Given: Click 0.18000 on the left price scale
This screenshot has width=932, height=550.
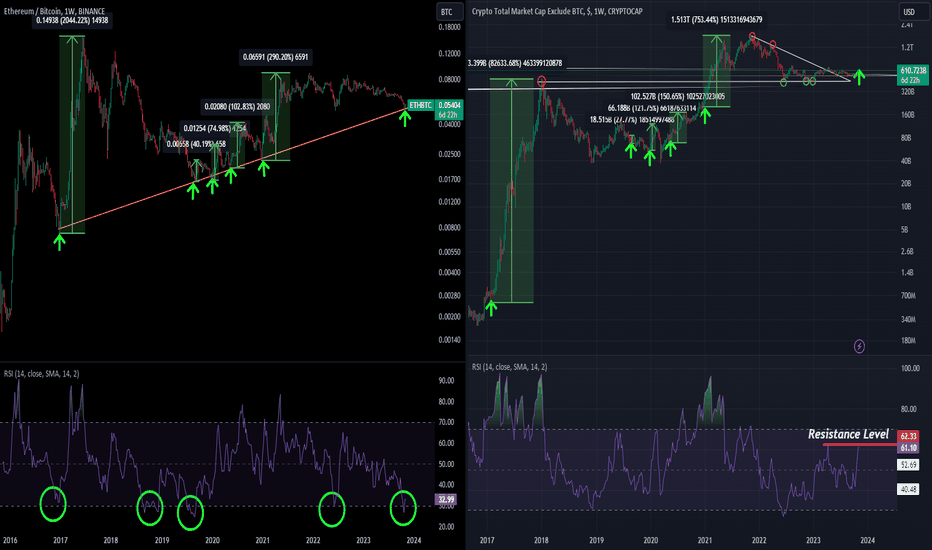Looking at the screenshot, I should tap(449, 27).
